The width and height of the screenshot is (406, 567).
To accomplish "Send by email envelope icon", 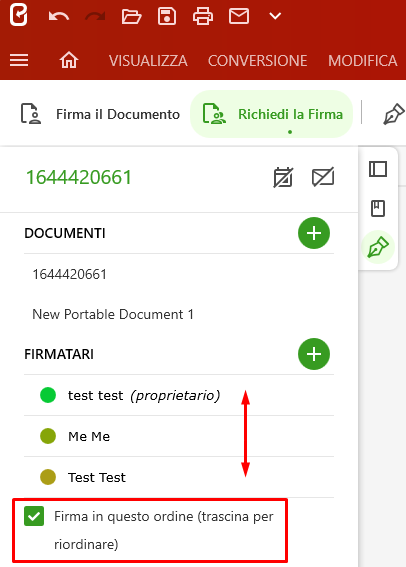I will (239, 17).
